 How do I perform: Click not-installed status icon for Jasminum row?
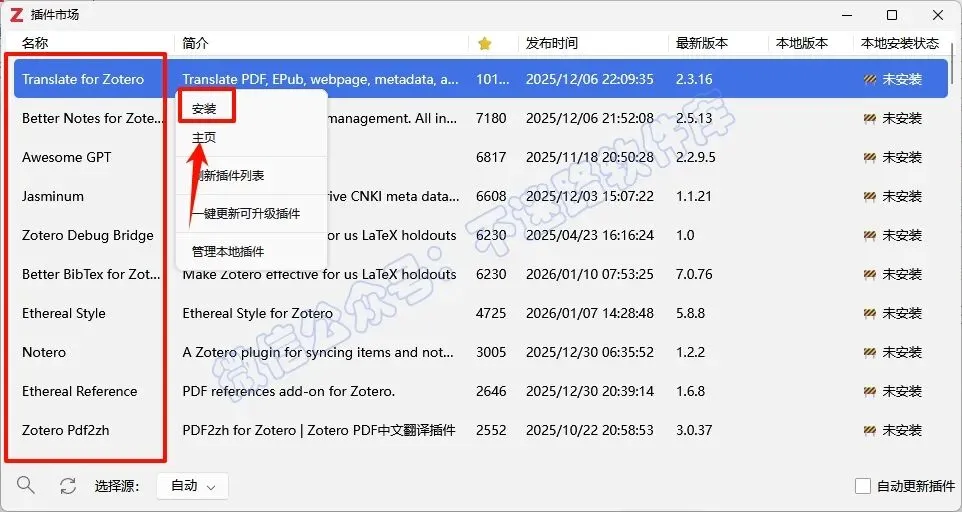click(x=869, y=197)
